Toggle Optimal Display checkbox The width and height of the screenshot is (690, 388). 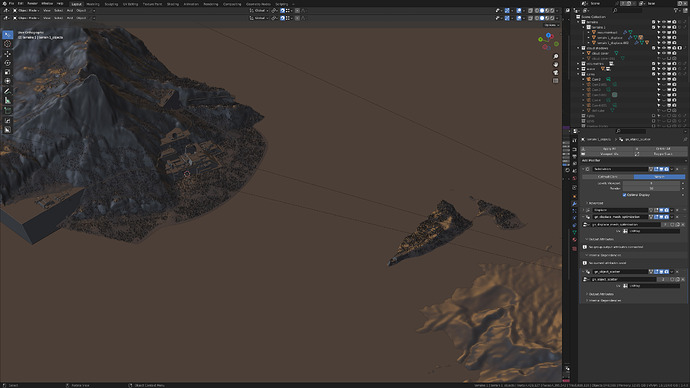(x=624, y=195)
